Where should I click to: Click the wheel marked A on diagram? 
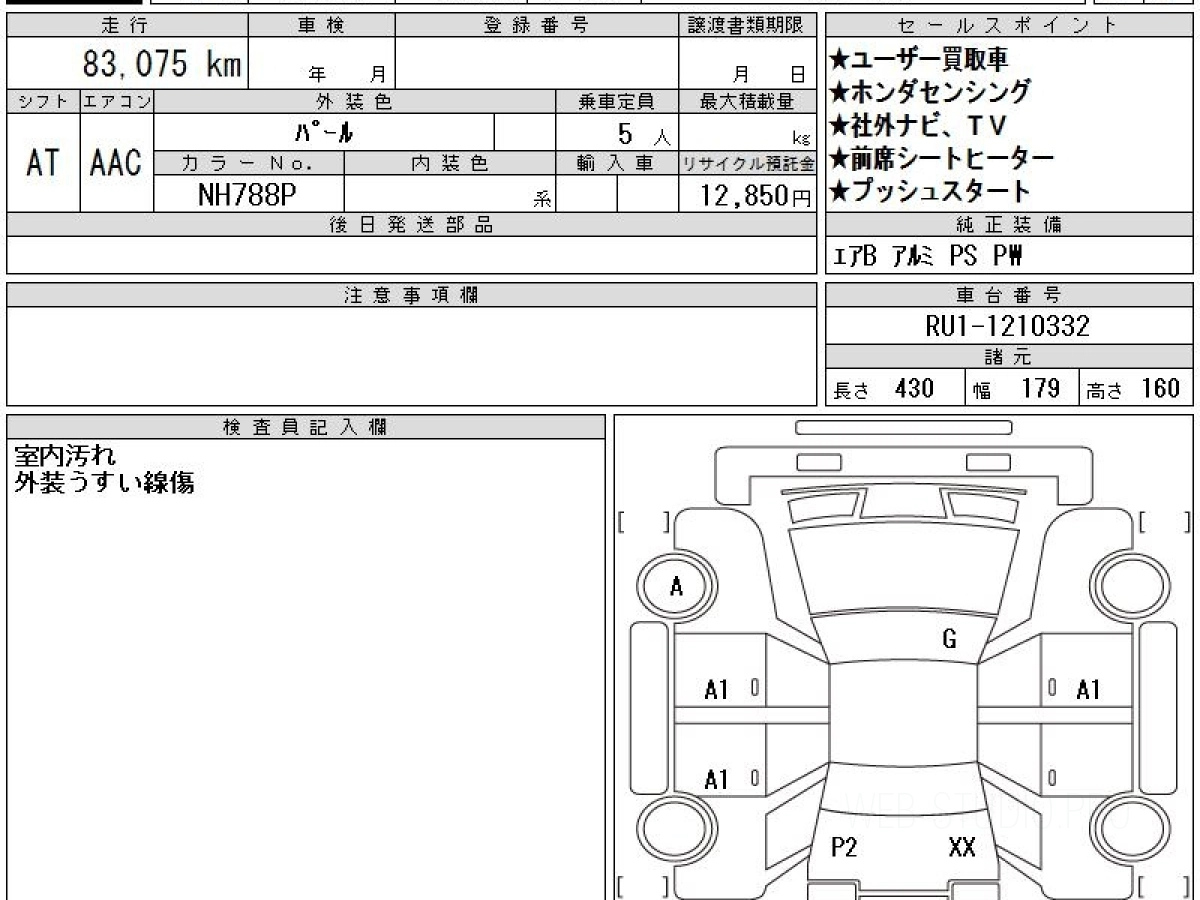click(x=677, y=587)
